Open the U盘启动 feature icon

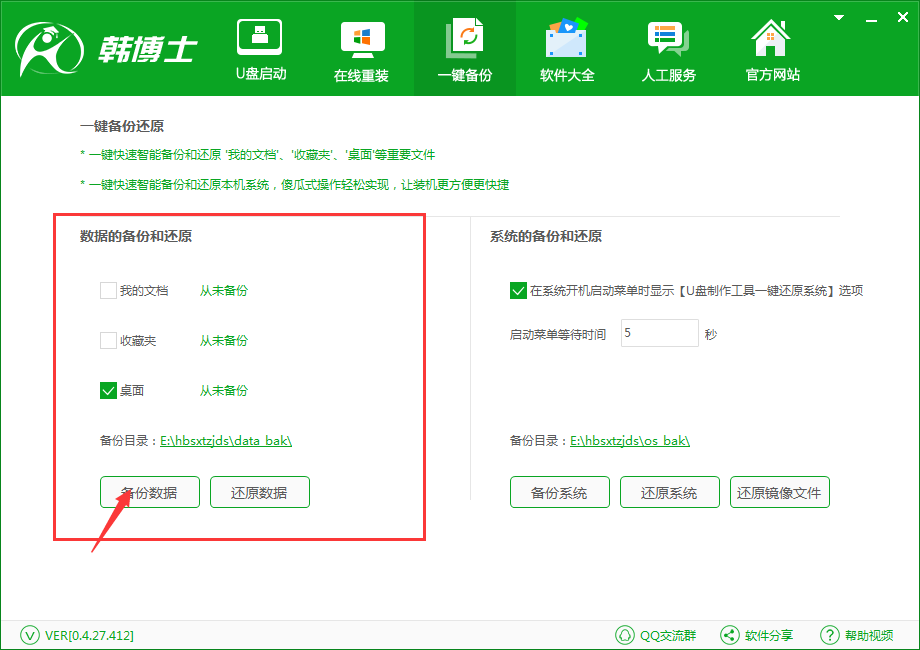pos(260,40)
